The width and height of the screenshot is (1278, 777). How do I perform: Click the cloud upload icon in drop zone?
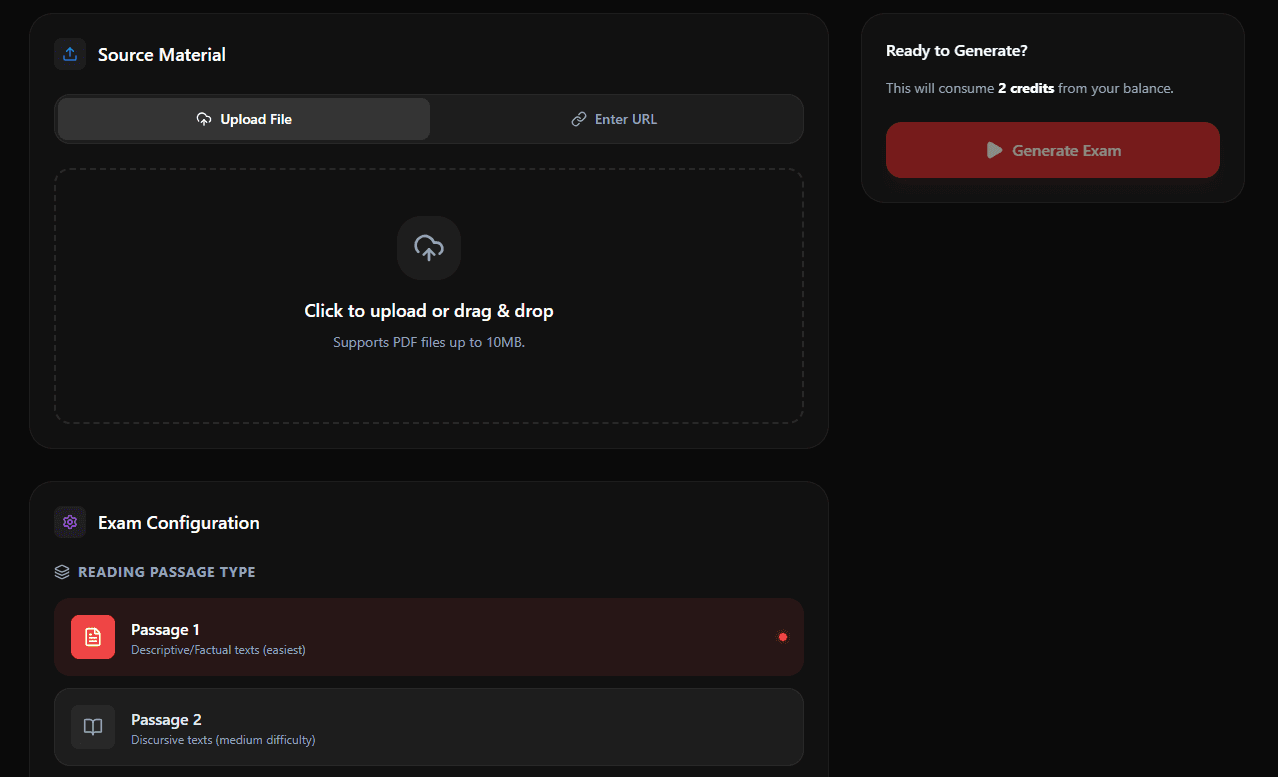(x=429, y=248)
